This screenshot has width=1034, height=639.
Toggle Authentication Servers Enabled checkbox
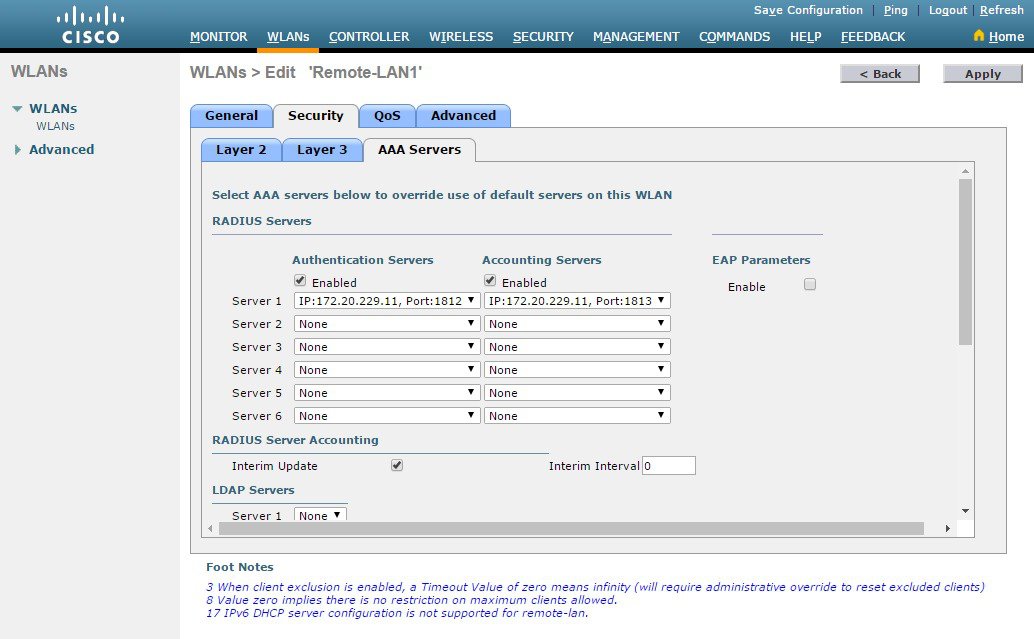[x=300, y=281]
